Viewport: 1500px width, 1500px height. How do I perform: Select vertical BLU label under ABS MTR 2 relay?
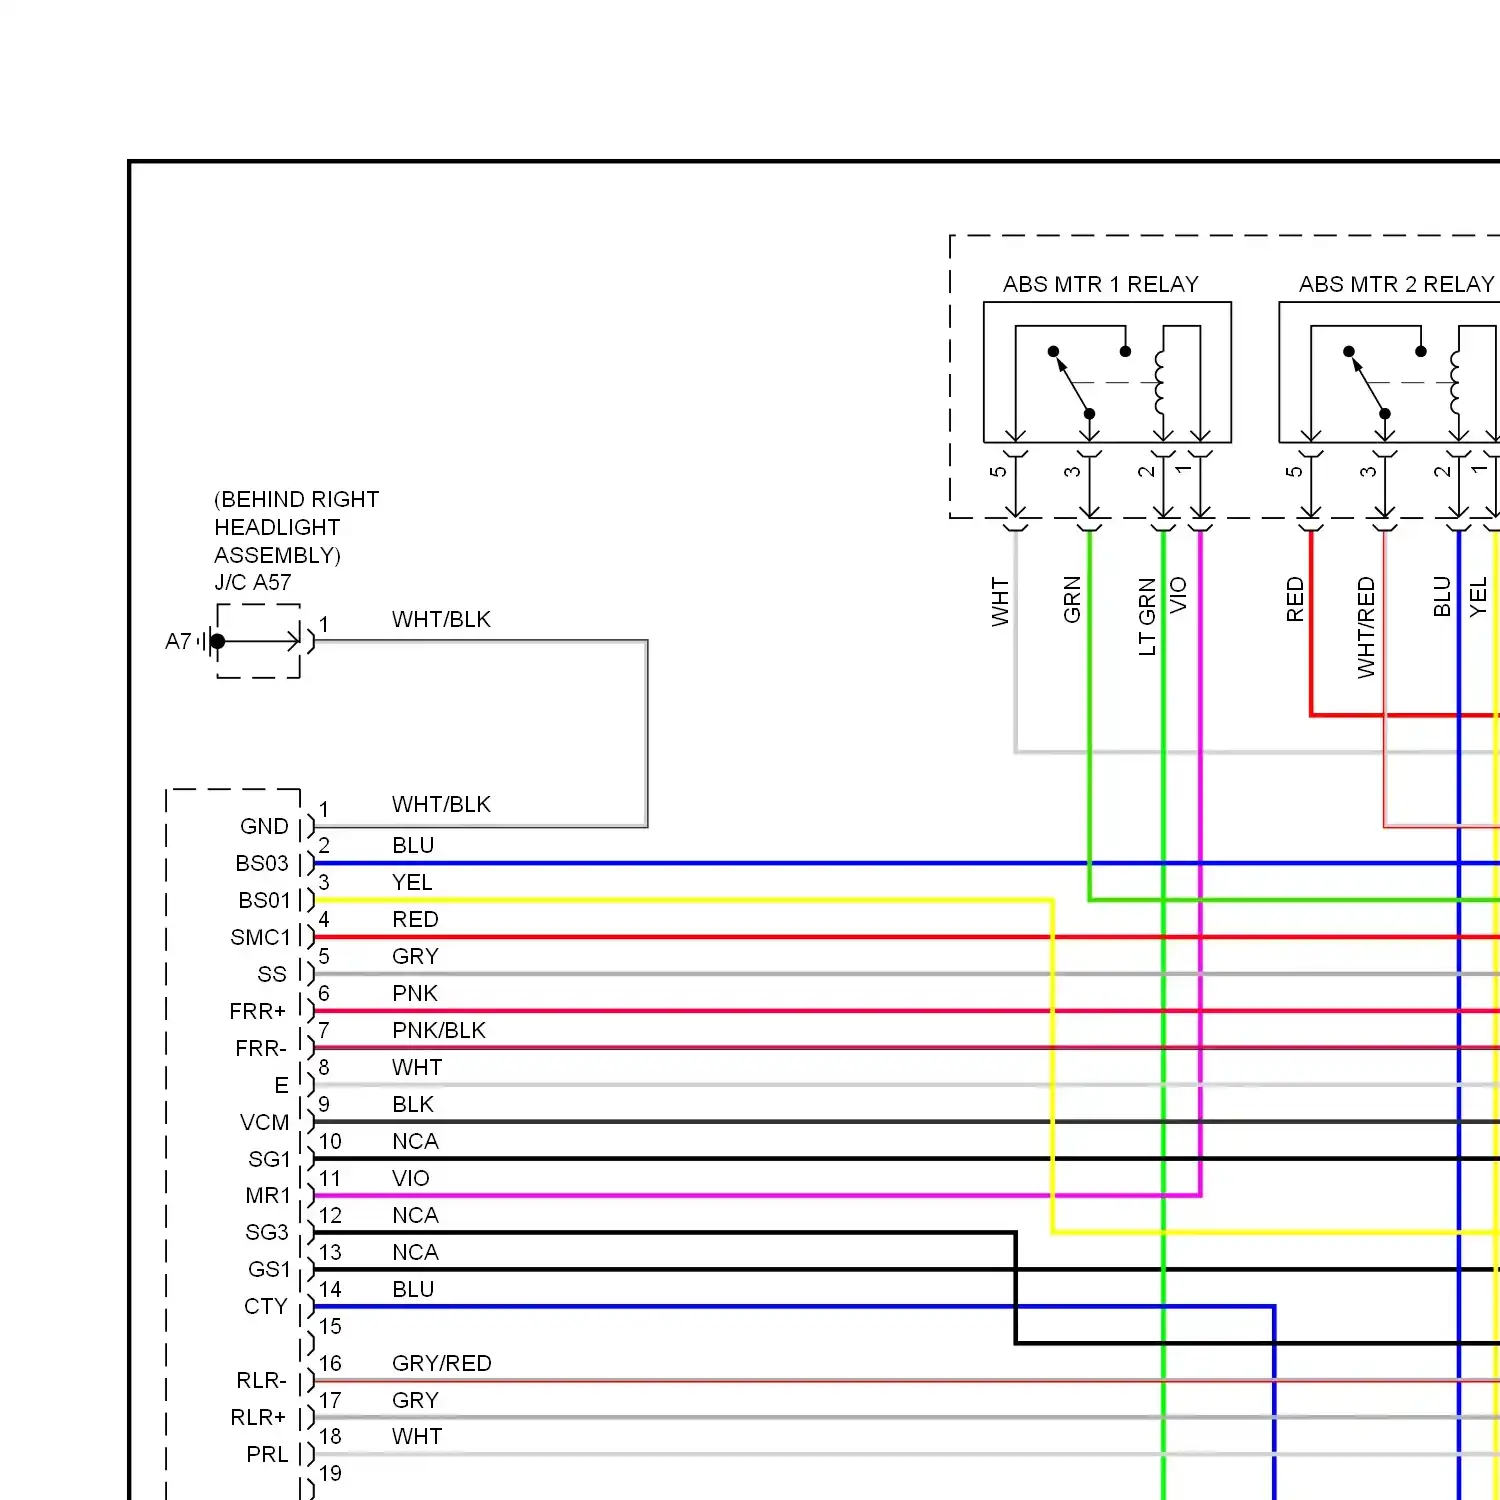click(x=1442, y=597)
